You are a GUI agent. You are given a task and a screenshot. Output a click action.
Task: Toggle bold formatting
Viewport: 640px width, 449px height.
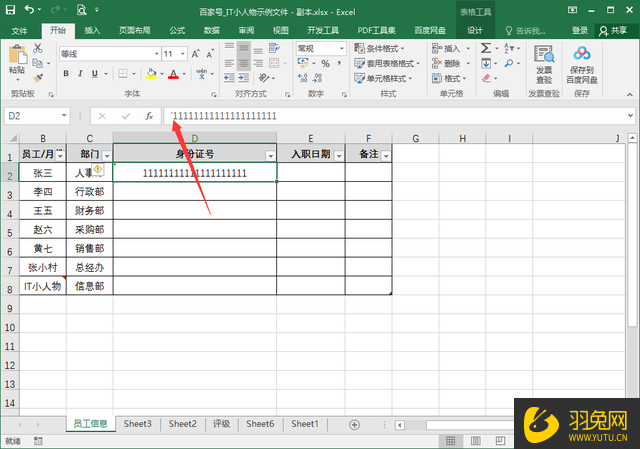[x=66, y=73]
